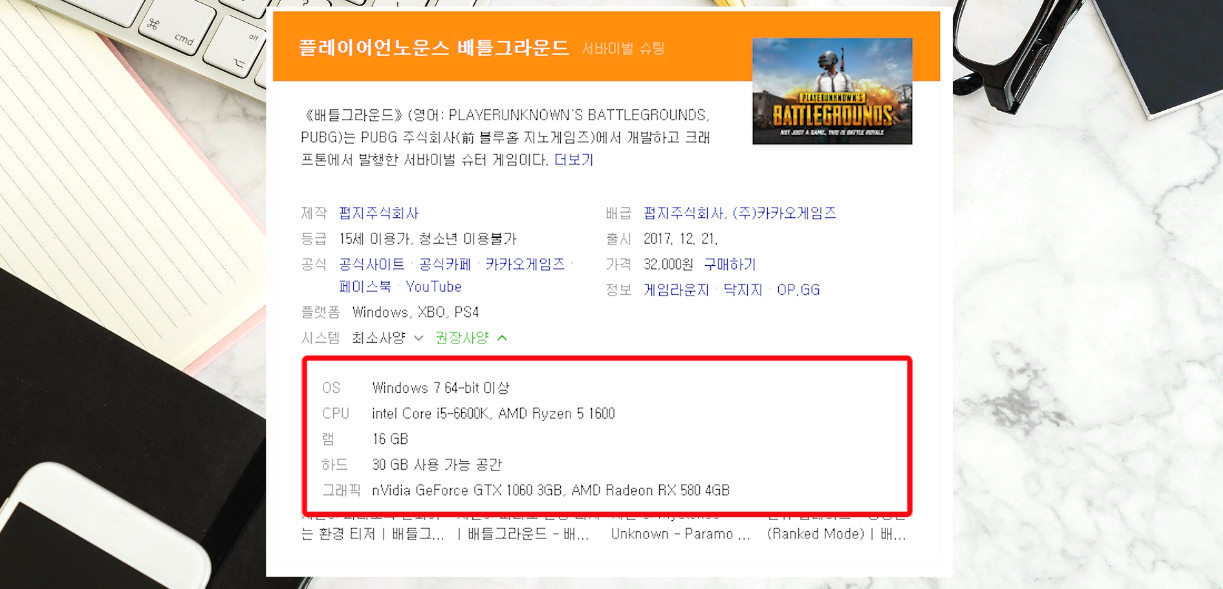The width and height of the screenshot is (1223, 589).
Task: Click the Battlegrounds game cover thumbnail
Action: (832, 91)
